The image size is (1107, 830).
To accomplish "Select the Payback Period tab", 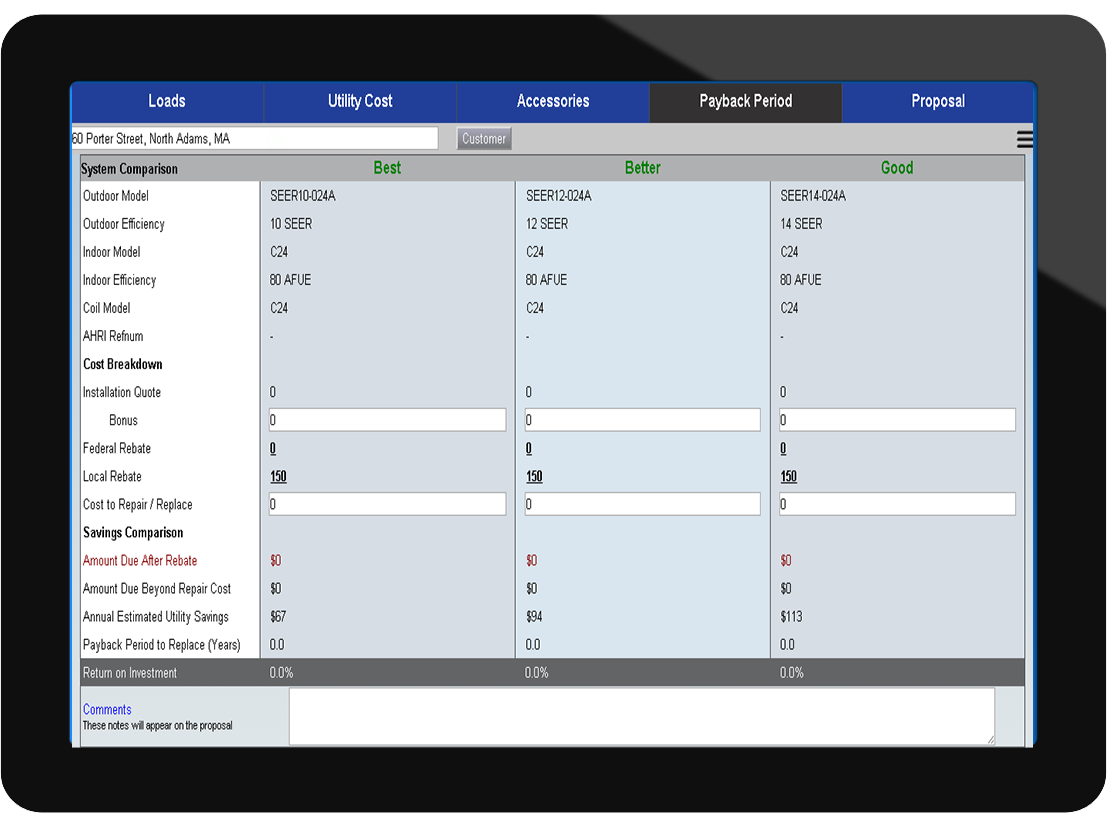I will tap(745, 101).
